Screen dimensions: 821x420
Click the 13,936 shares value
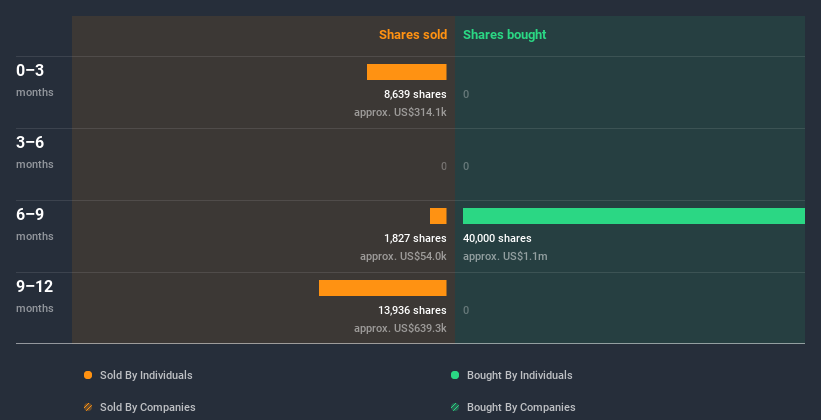[413, 310]
